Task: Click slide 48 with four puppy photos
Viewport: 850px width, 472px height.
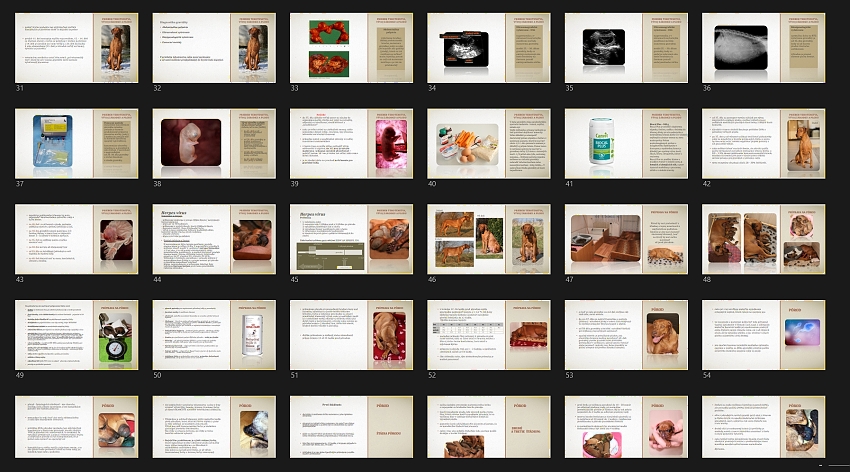Action: (763, 238)
